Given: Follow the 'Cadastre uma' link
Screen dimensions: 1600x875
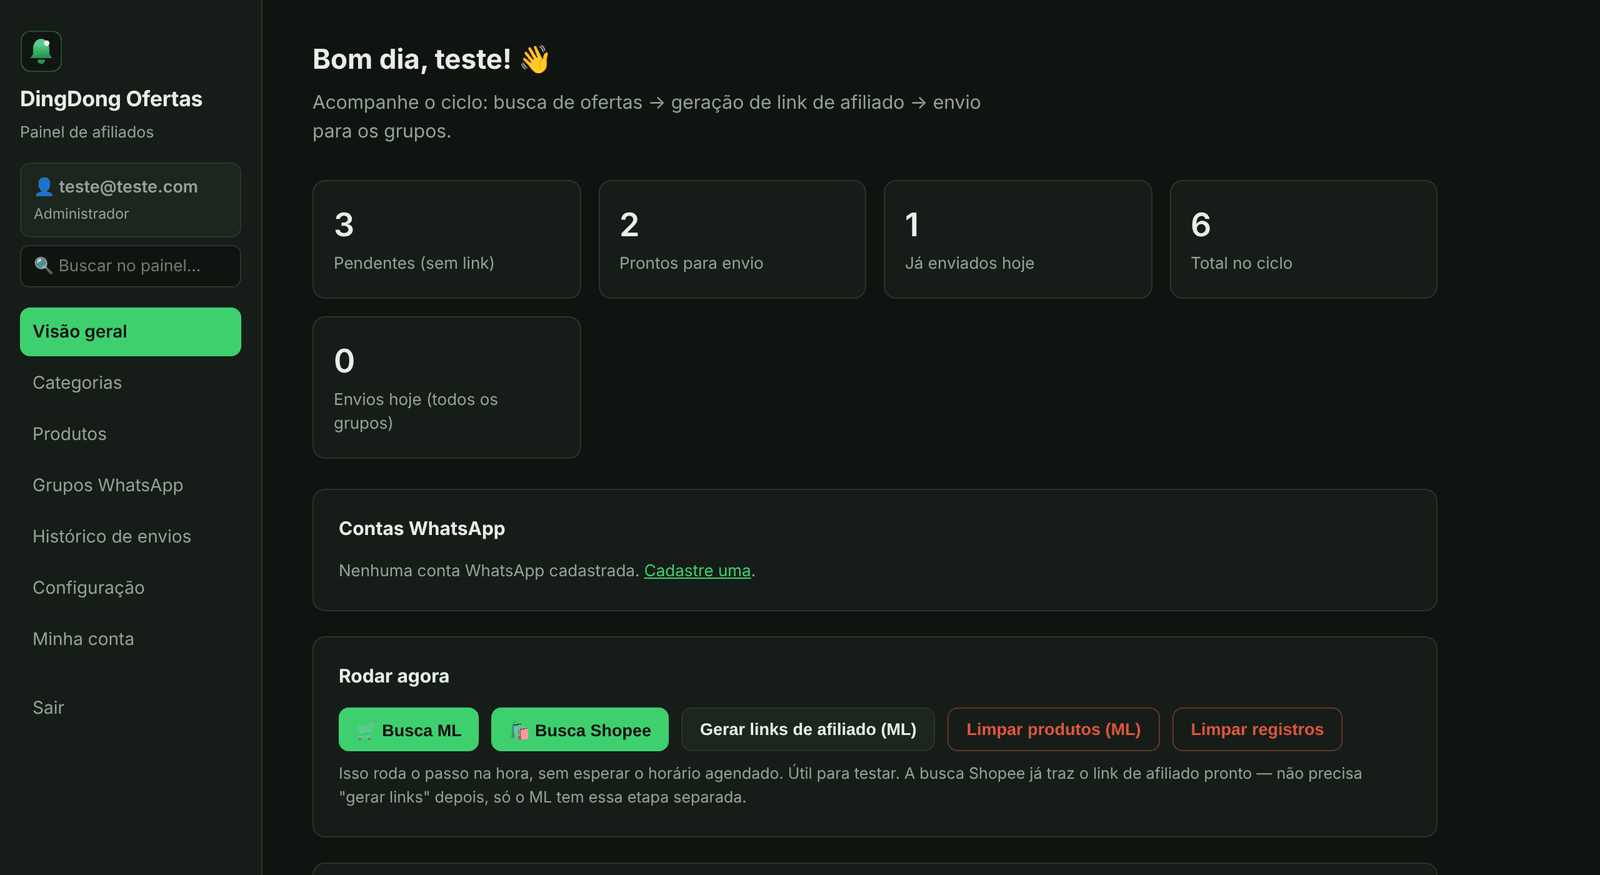Looking at the screenshot, I should [697, 571].
